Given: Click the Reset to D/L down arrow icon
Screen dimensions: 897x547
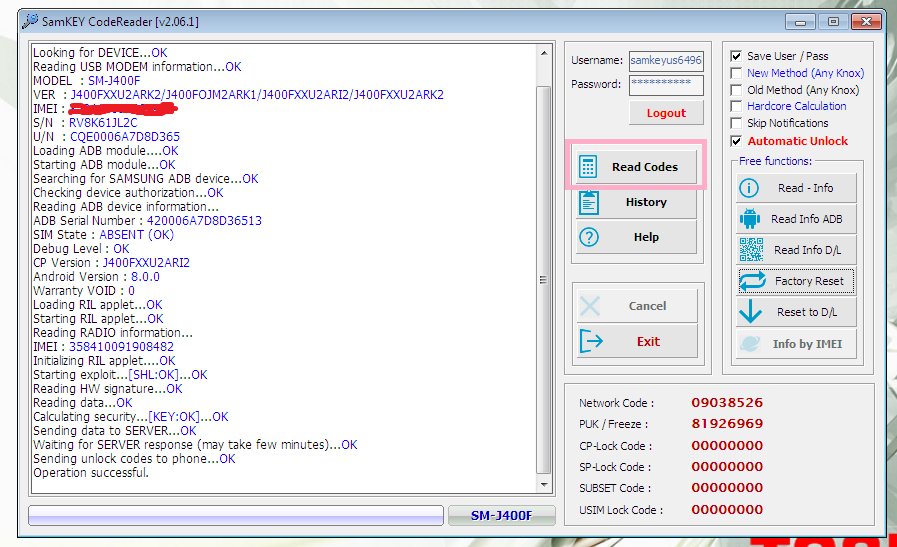Looking at the screenshot, I should [750, 312].
